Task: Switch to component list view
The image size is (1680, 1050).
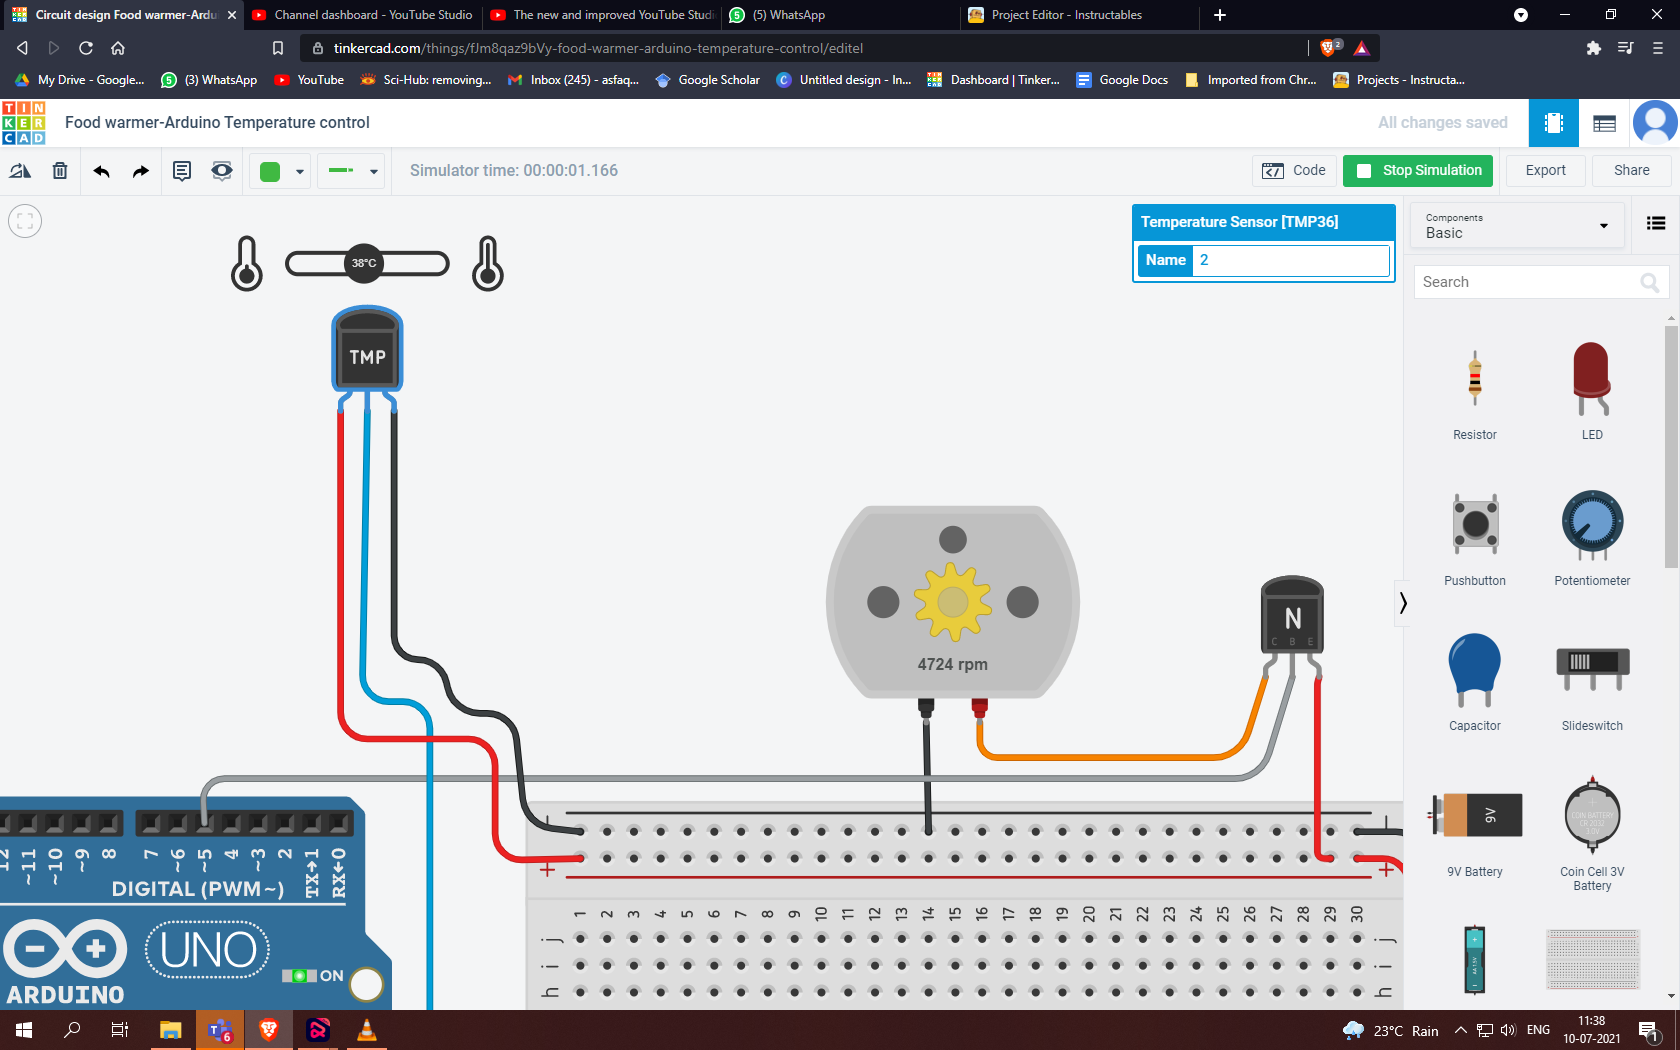Action: pyautogui.click(x=1655, y=223)
